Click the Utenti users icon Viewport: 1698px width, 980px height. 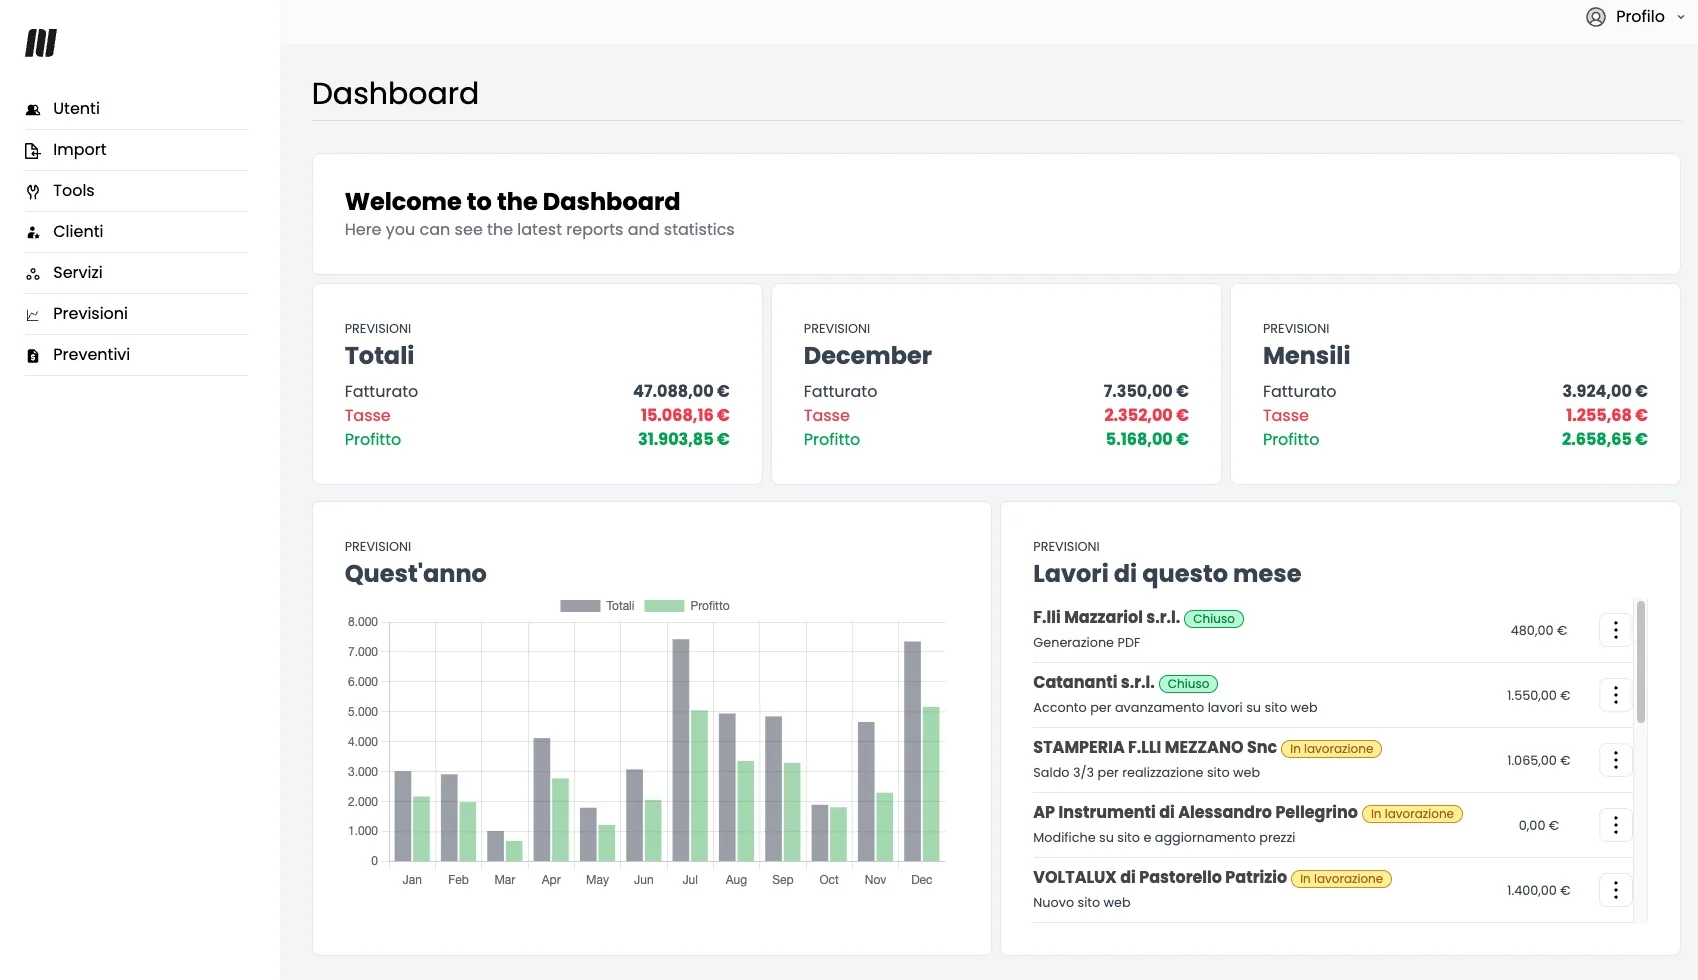tap(33, 109)
